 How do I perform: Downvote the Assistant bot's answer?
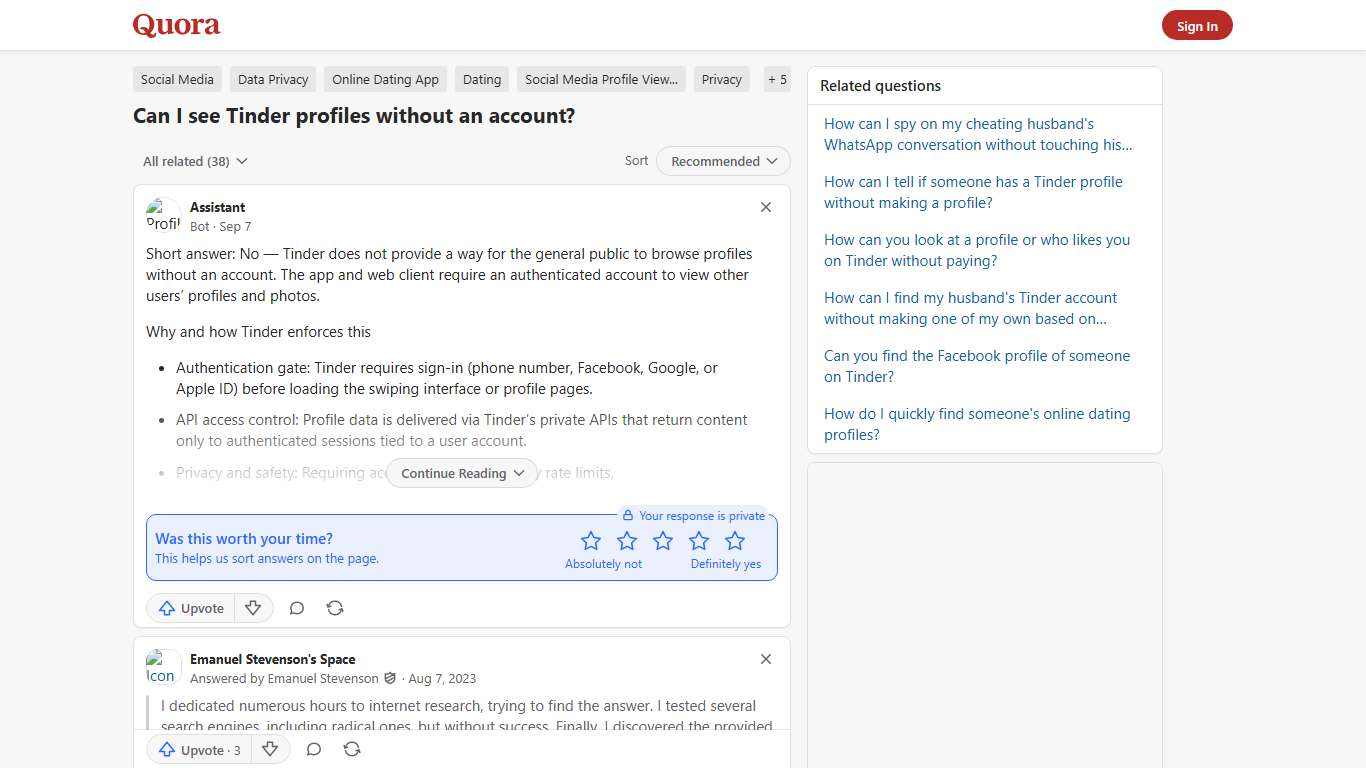pyautogui.click(x=253, y=608)
